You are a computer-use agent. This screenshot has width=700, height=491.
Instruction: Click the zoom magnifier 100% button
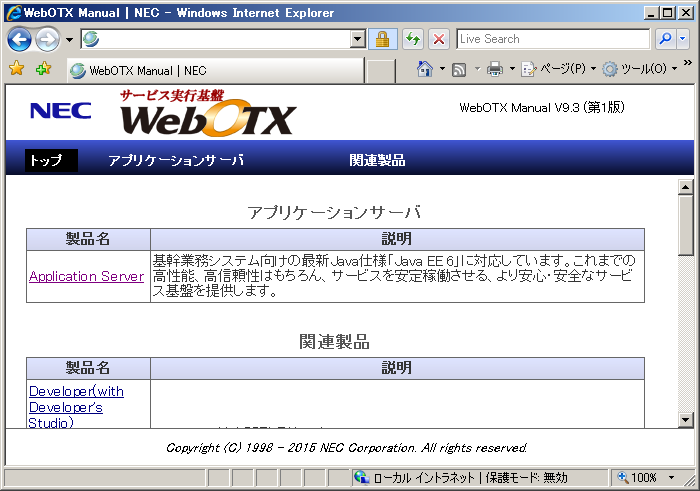pyautogui.click(x=637, y=478)
